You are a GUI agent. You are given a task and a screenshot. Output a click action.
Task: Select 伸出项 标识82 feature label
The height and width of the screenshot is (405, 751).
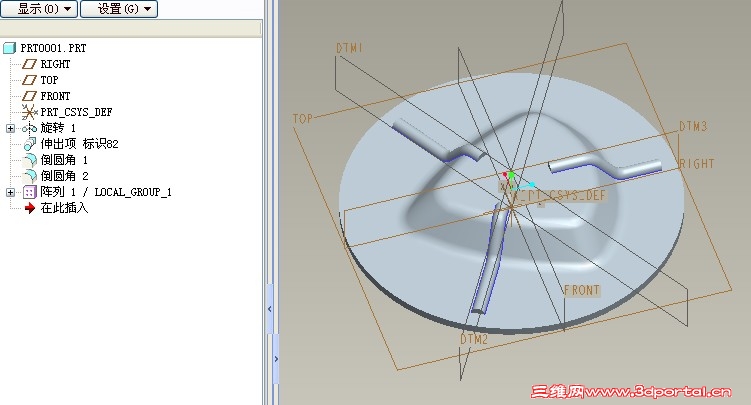[79, 144]
